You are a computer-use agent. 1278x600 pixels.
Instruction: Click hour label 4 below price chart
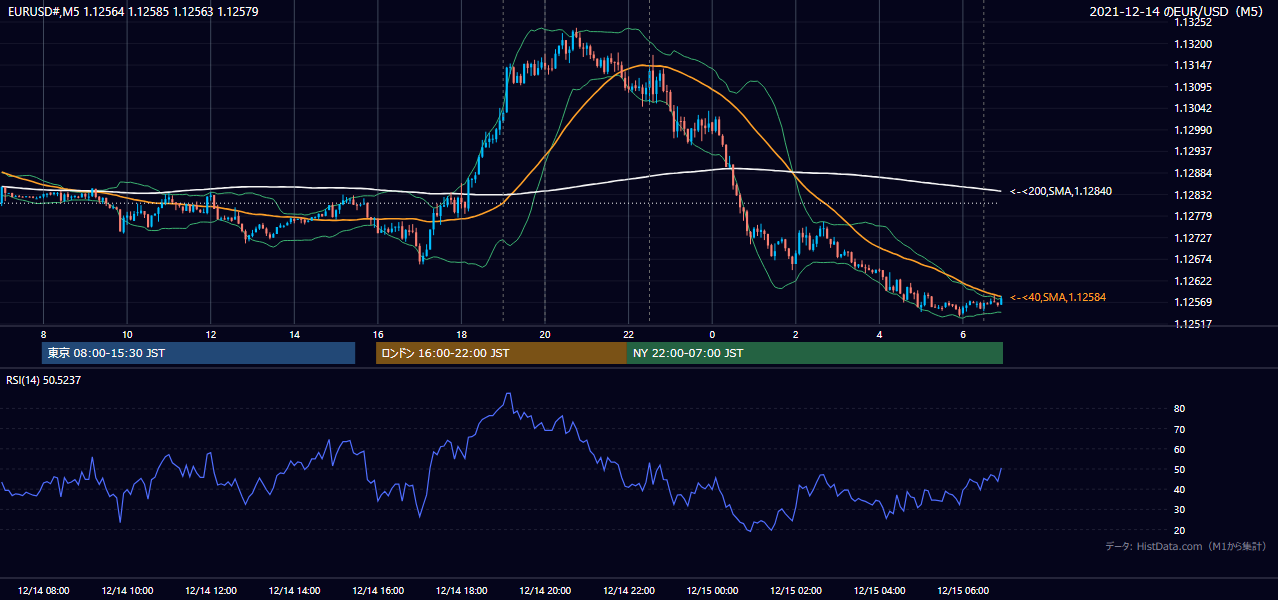(x=879, y=334)
